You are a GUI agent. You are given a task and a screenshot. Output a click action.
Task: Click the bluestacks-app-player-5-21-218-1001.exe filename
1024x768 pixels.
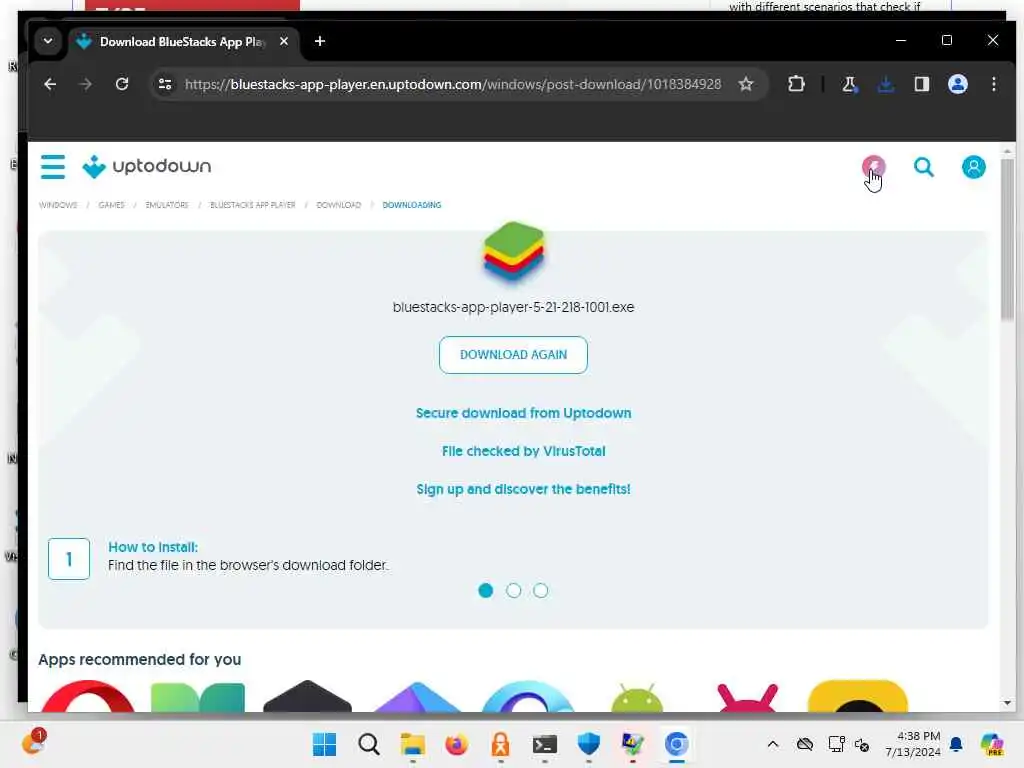513,307
